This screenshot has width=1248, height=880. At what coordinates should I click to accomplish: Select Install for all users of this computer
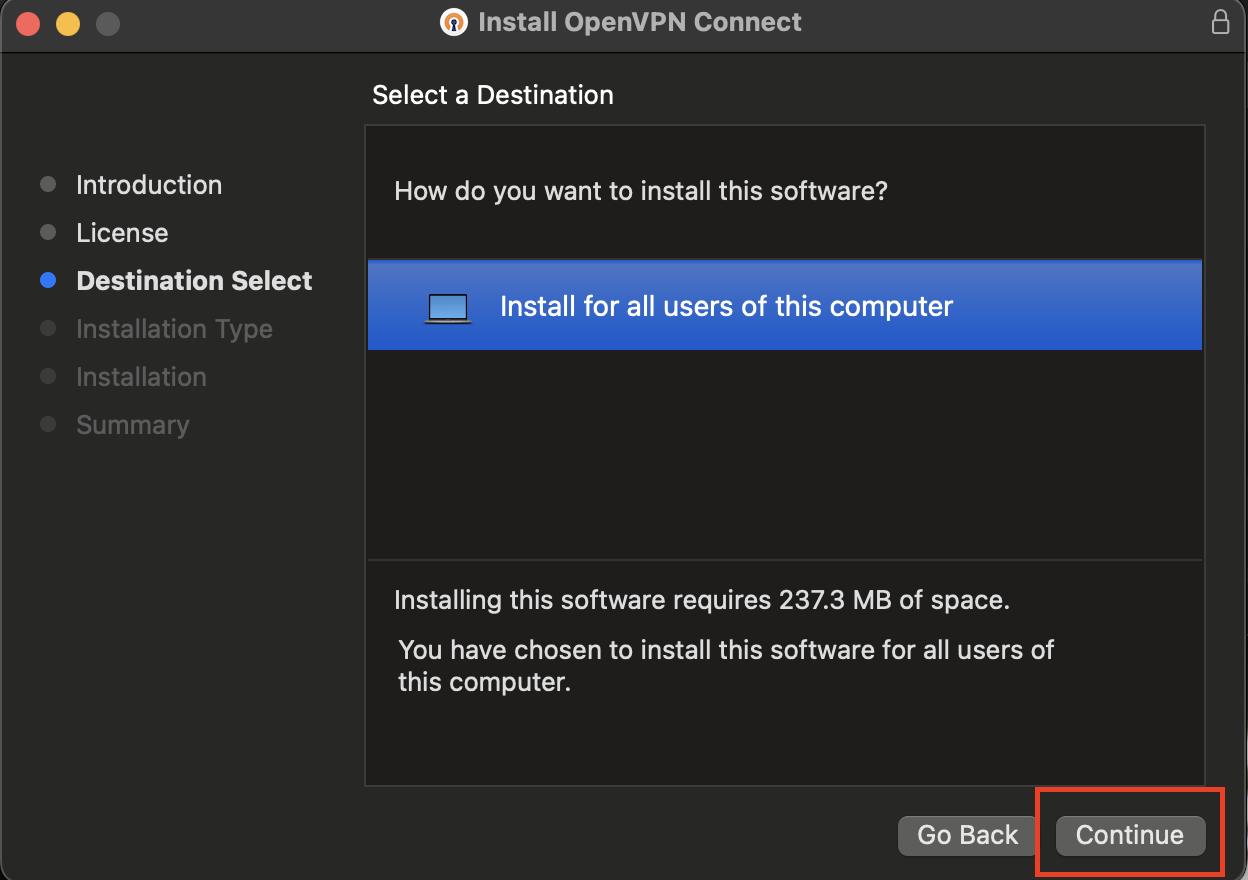pyautogui.click(x=785, y=306)
